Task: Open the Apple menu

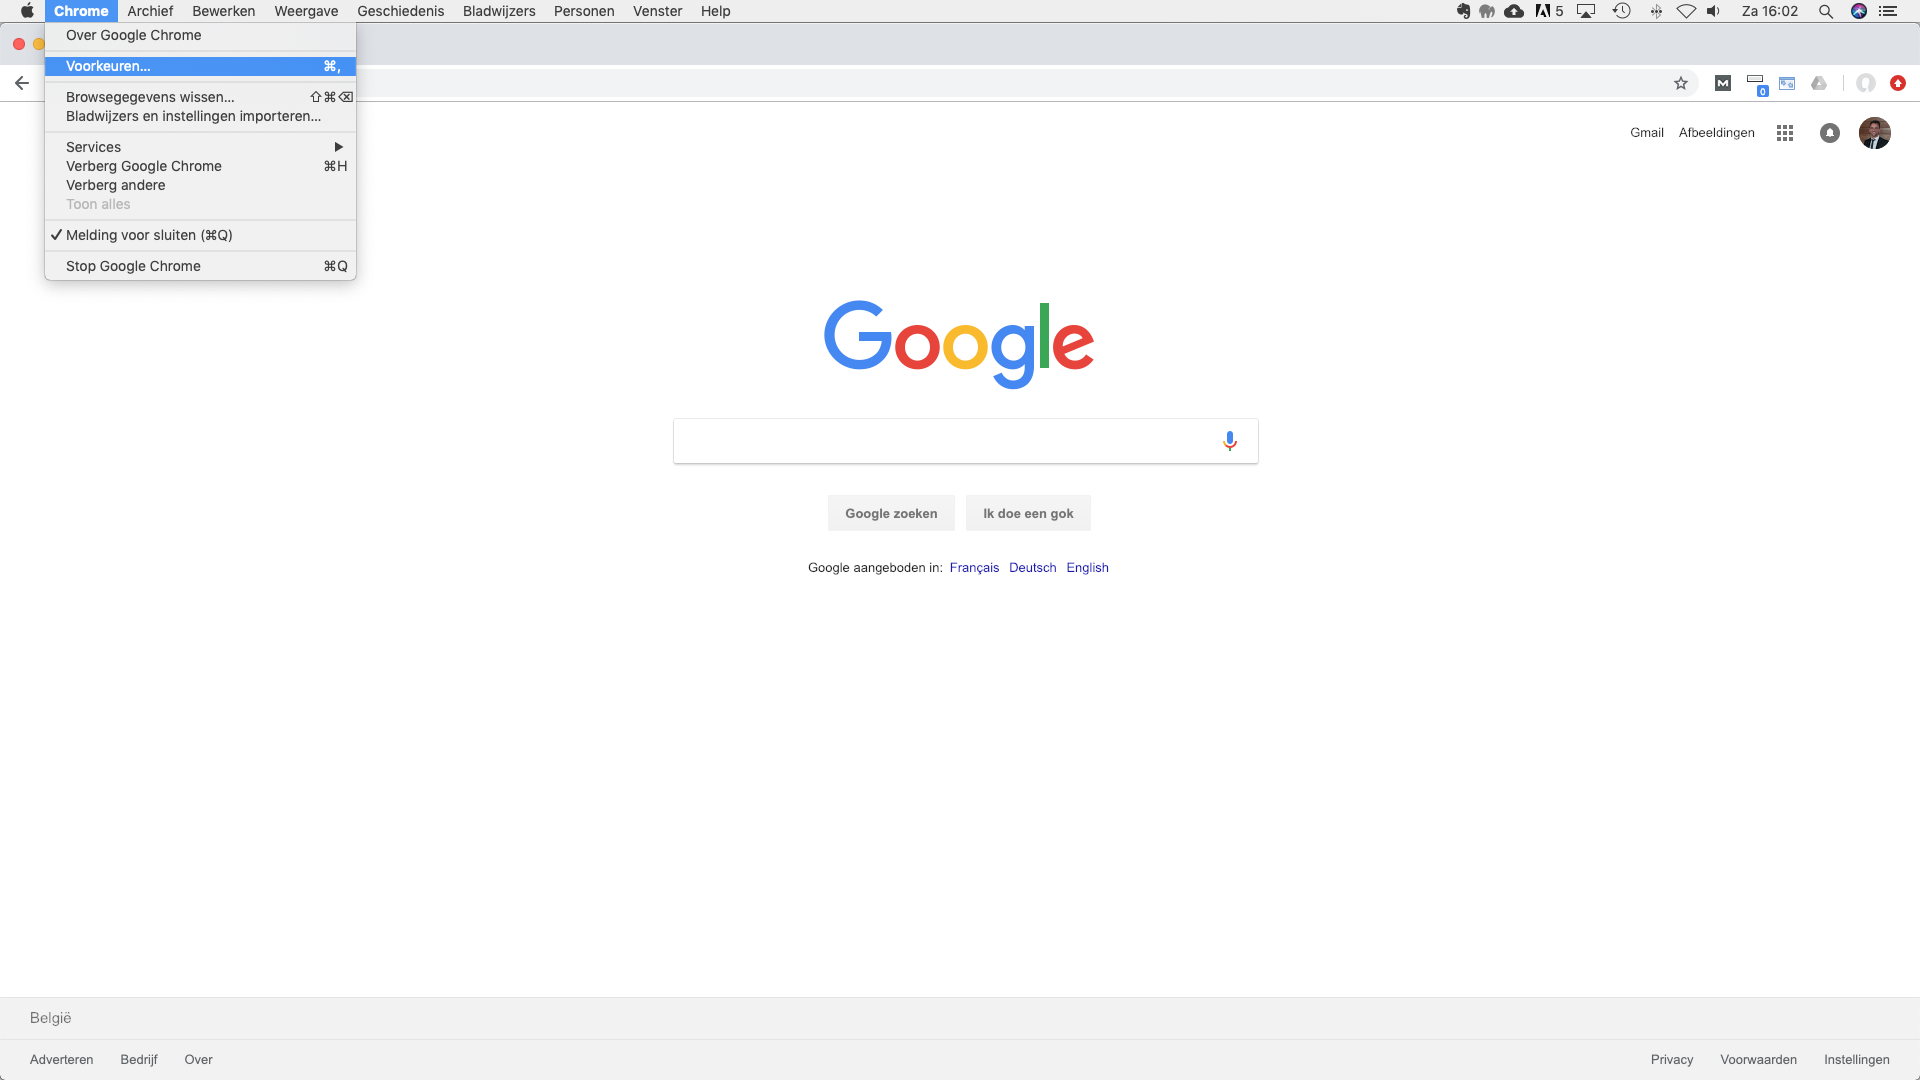Action: click(27, 11)
